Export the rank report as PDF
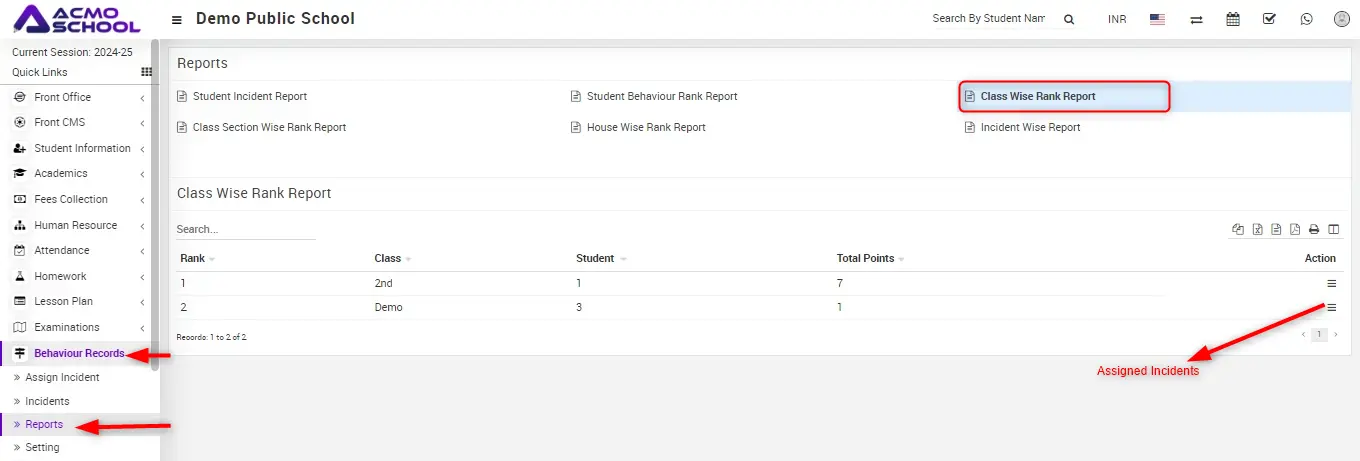Viewport: 1360px width, 461px height. point(1295,230)
